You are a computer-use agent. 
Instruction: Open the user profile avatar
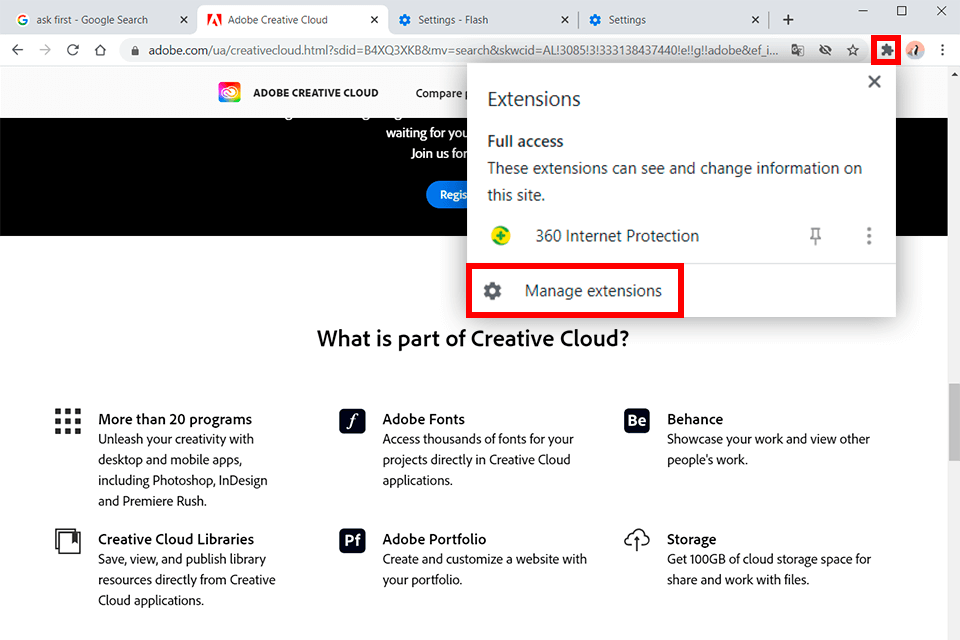tap(915, 50)
